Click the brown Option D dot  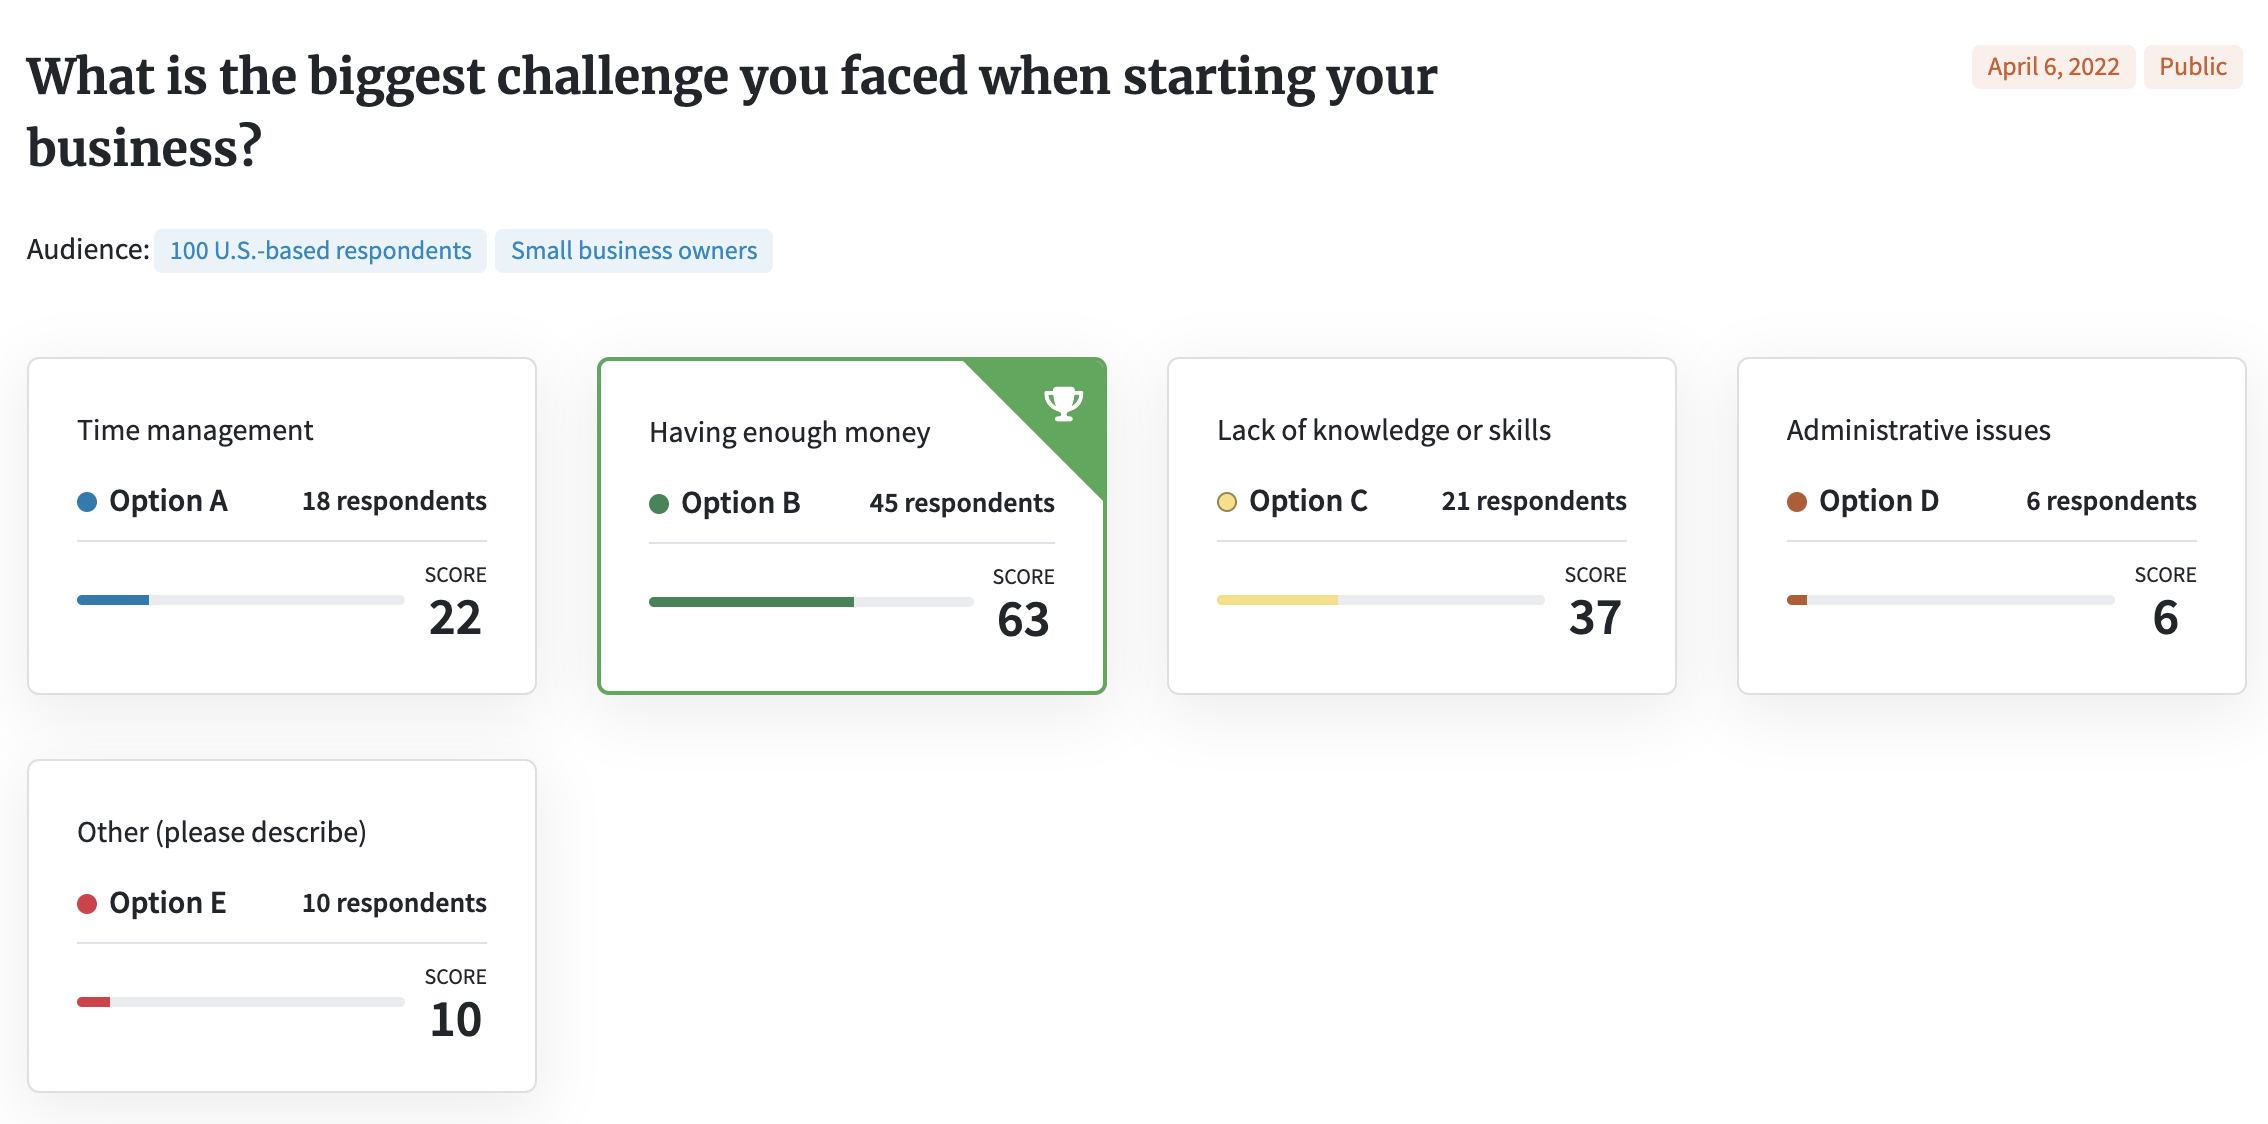(x=1797, y=502)
